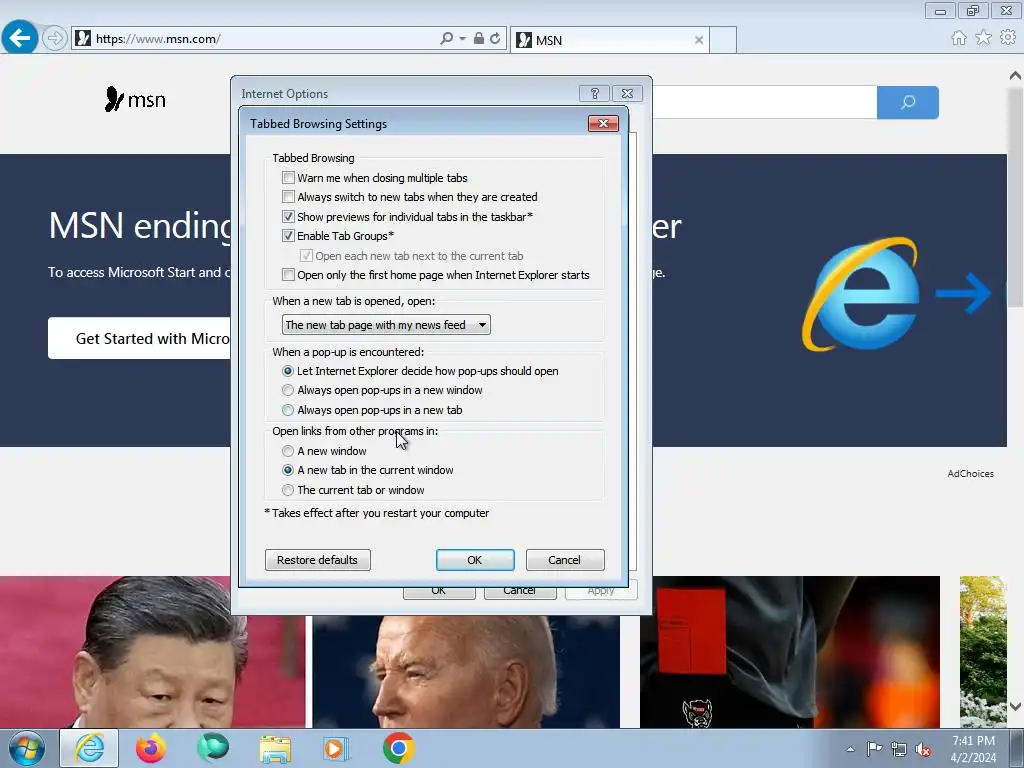Select the MSN browser tab
This screenshot has height=768, width=1024.
click(609, 40)
